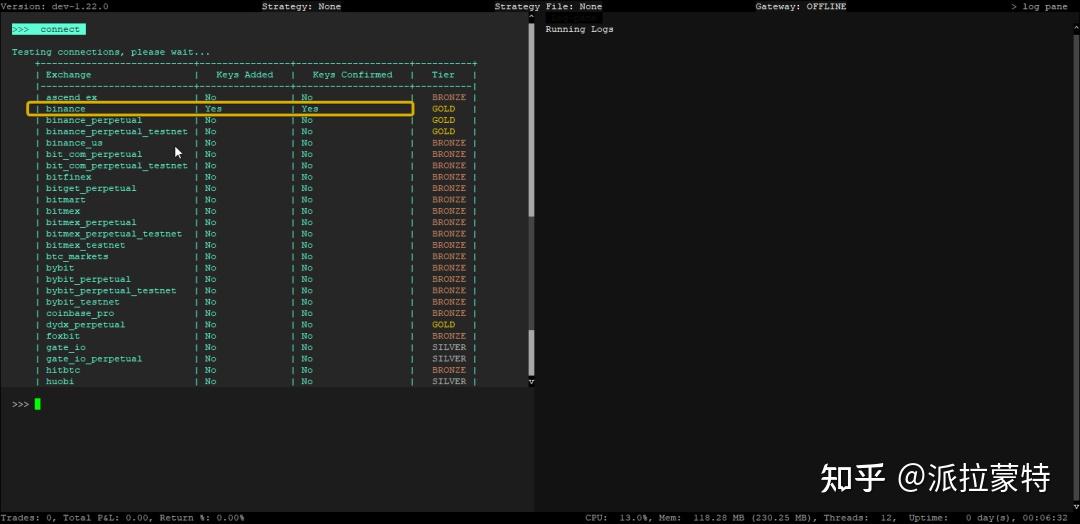This screenshot has height=524, width=1080.
Task: Click the 'Running Logs' heading
Action: [579, 30]
